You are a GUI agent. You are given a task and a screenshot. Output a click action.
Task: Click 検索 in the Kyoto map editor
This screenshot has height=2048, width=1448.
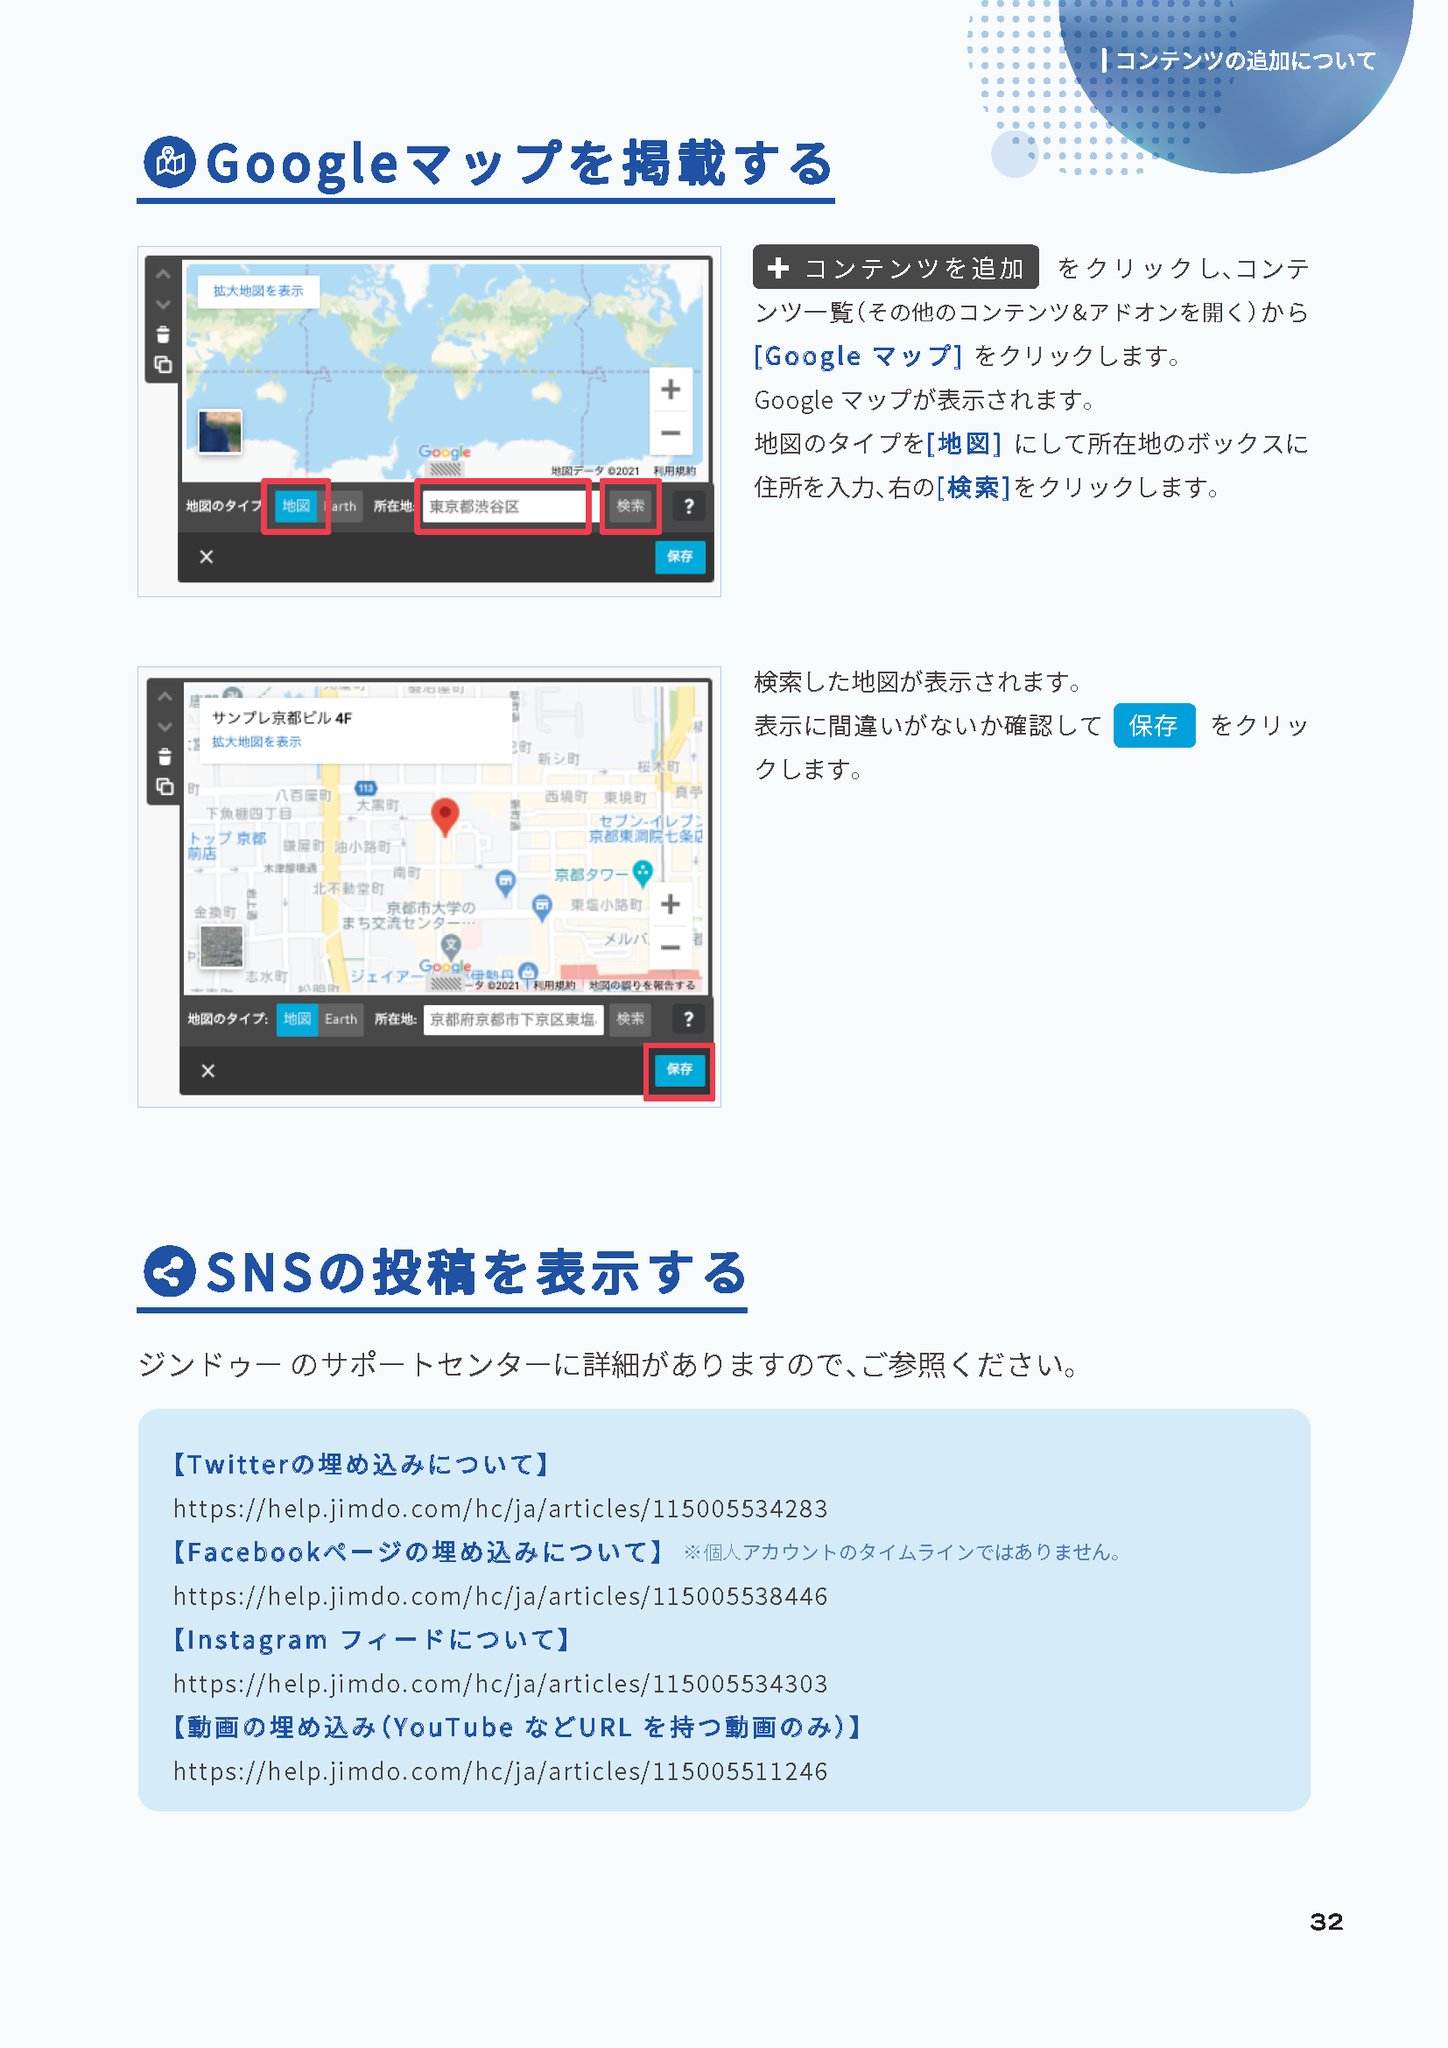(x=630, y=1019)
